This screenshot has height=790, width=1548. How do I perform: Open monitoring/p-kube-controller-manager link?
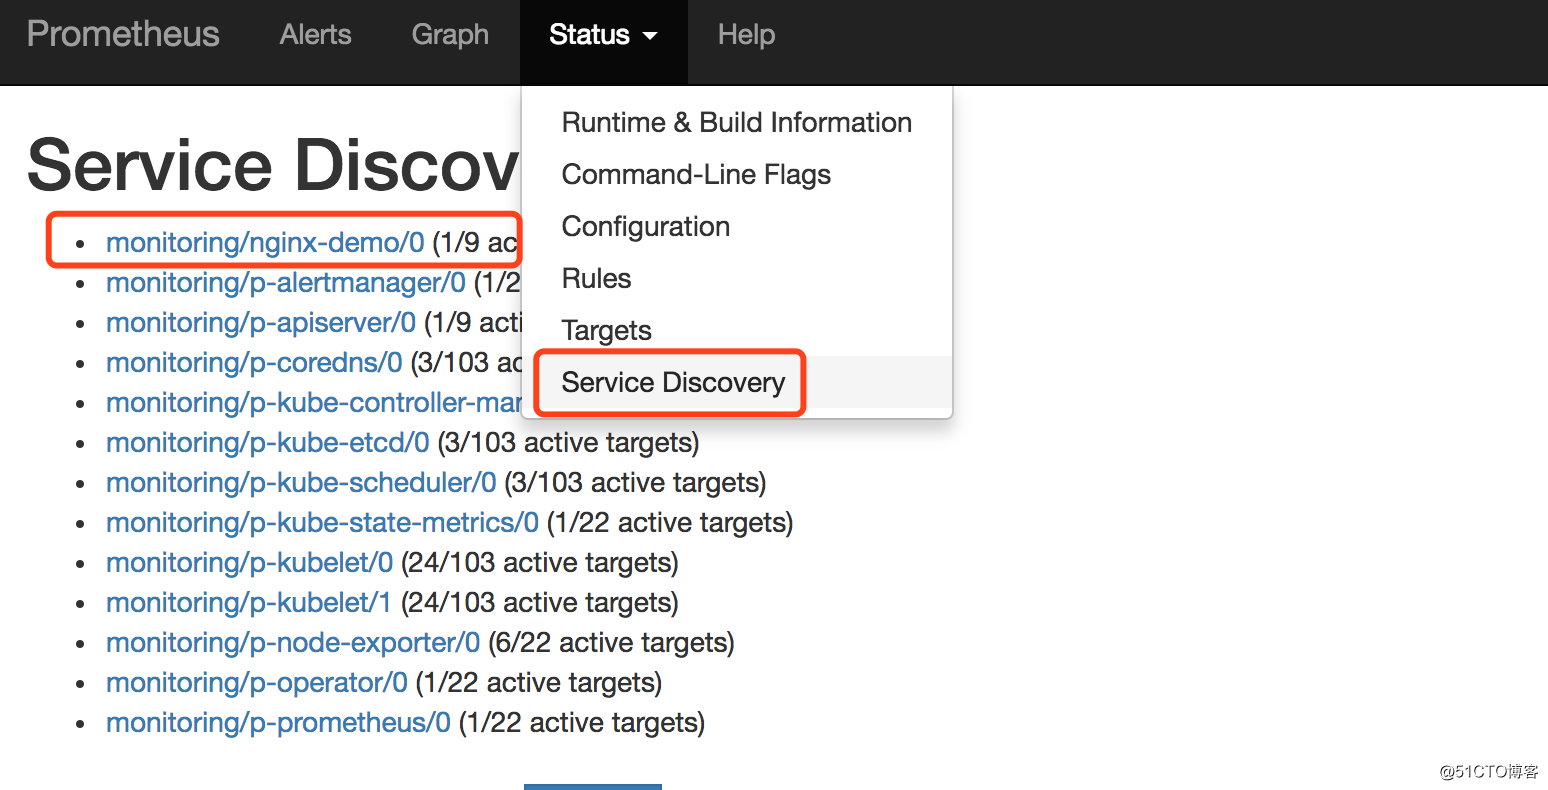314,402
